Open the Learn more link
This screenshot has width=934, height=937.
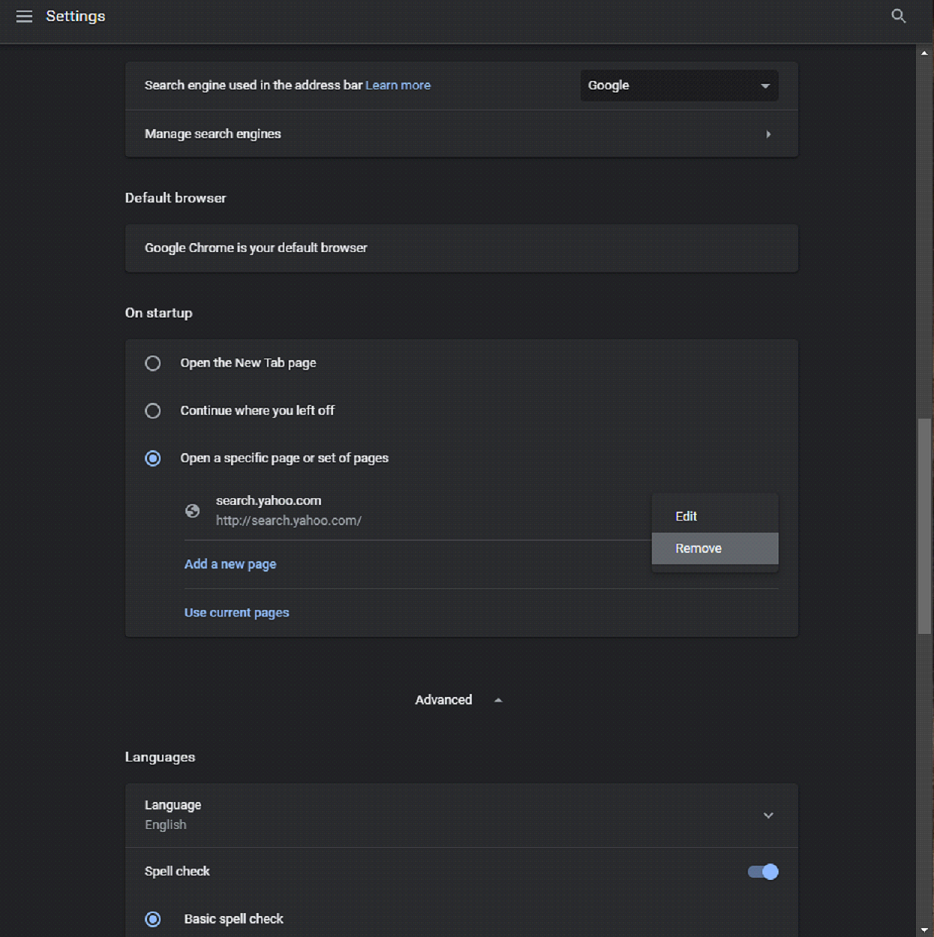point(398,85)
